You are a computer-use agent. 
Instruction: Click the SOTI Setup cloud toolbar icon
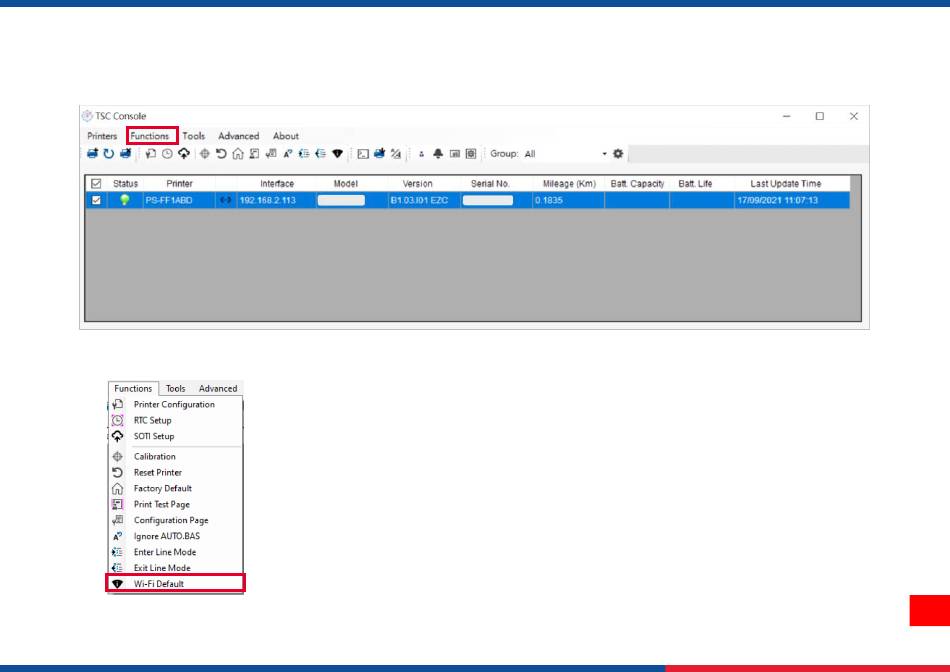184,154
